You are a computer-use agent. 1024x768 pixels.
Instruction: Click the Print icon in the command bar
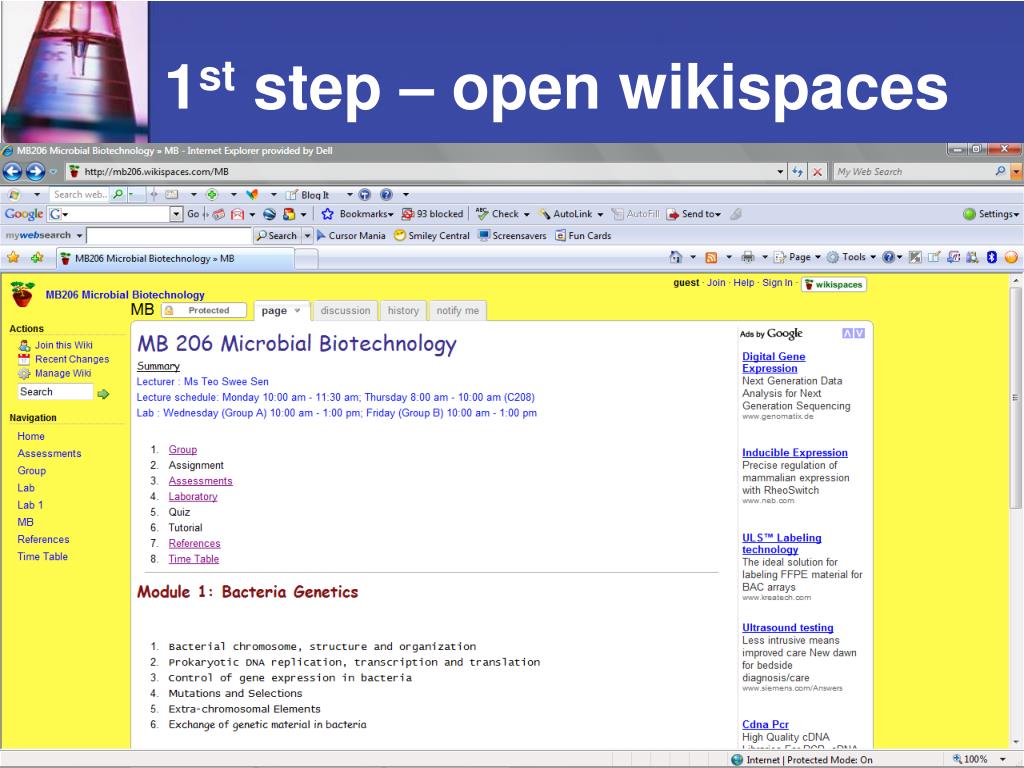(x=748, y=257)
